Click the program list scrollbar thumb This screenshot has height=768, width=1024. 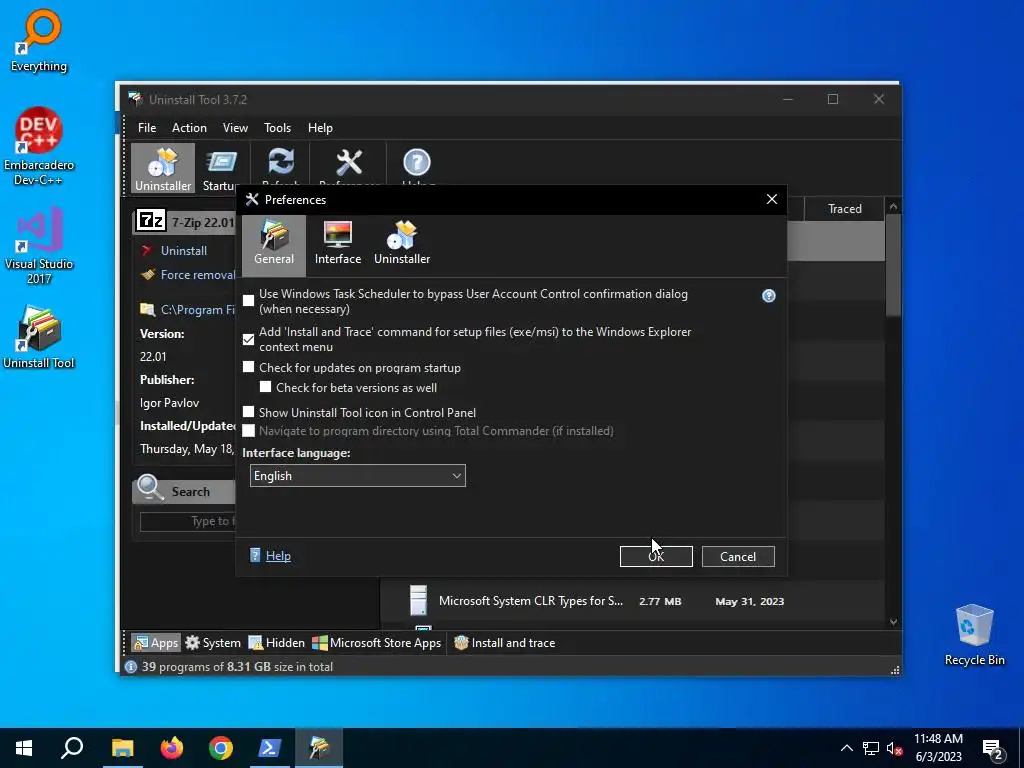click(x=893, y=264)
